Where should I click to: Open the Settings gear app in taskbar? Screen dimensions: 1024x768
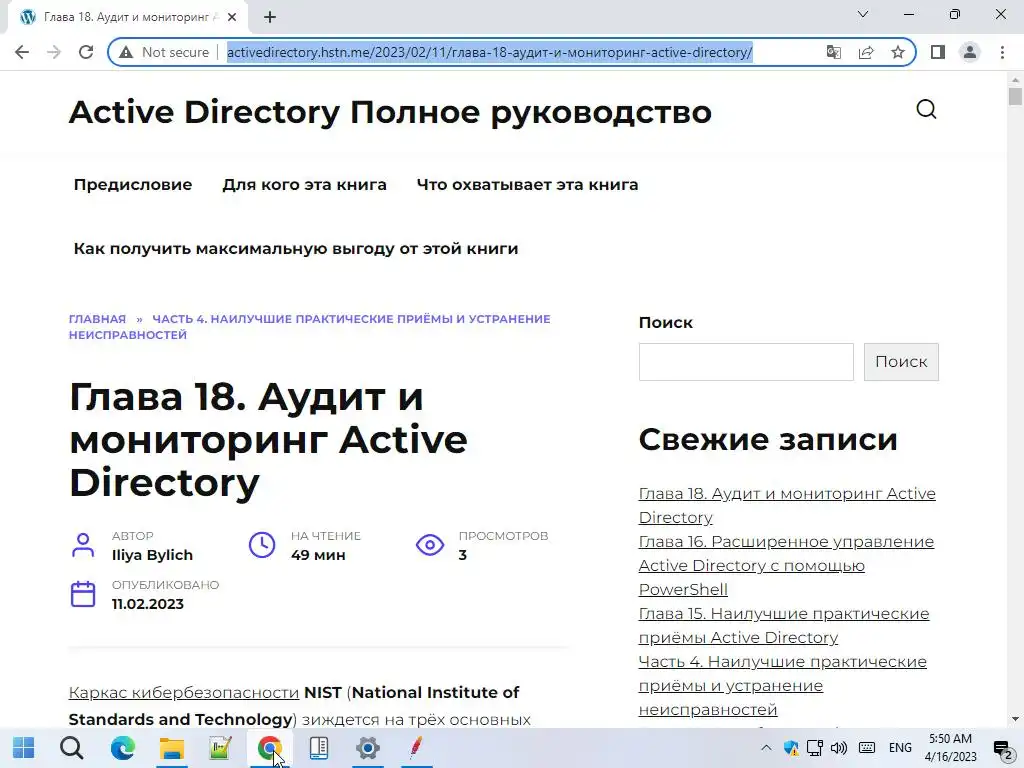click(368, 748)
